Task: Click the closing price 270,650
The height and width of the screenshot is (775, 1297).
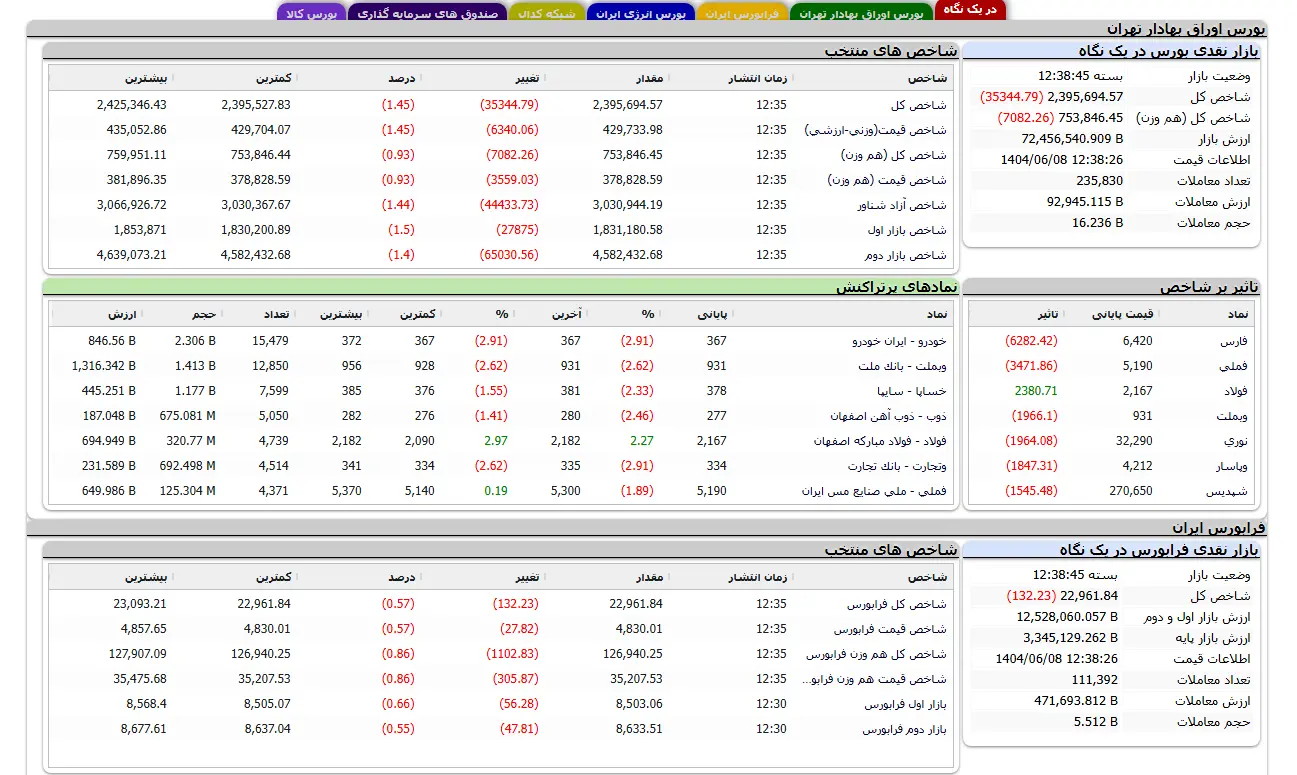Action: pyautogui.click(x=1131, y=491)
